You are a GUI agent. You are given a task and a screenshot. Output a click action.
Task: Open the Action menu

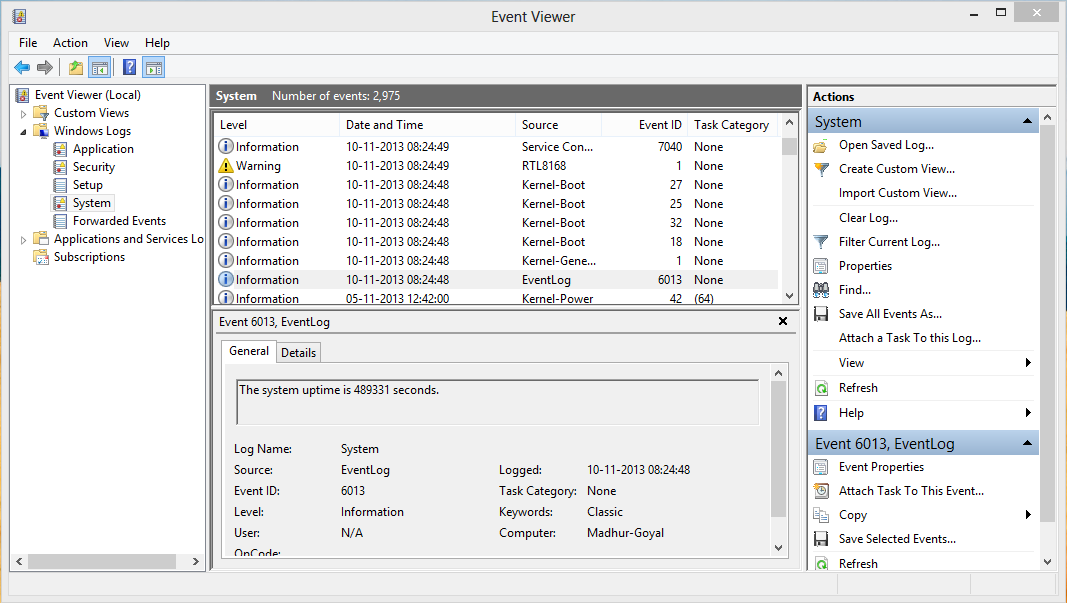click(70, 43)
